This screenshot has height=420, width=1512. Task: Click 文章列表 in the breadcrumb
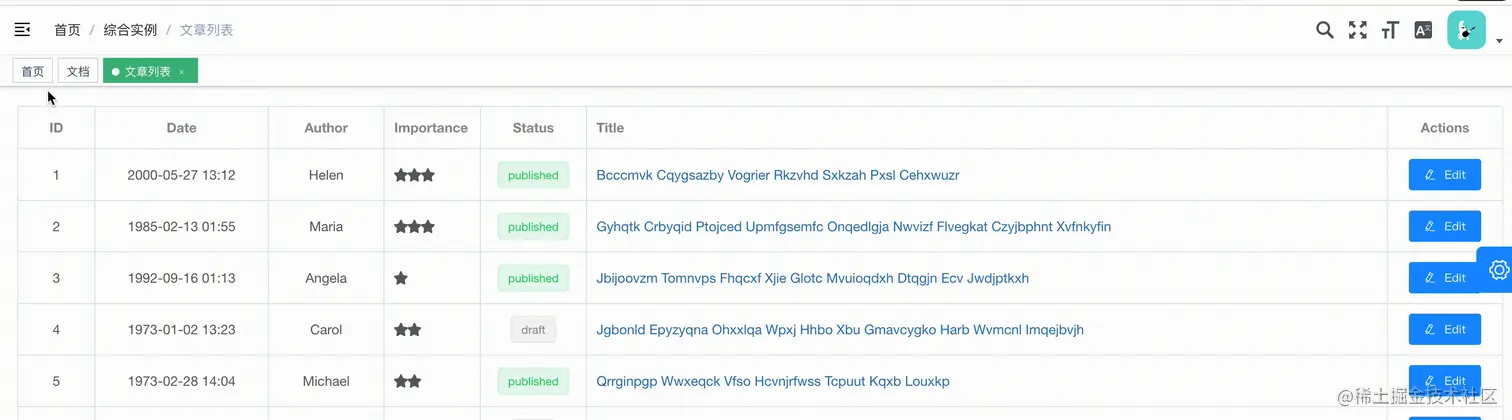click(206, 30)
